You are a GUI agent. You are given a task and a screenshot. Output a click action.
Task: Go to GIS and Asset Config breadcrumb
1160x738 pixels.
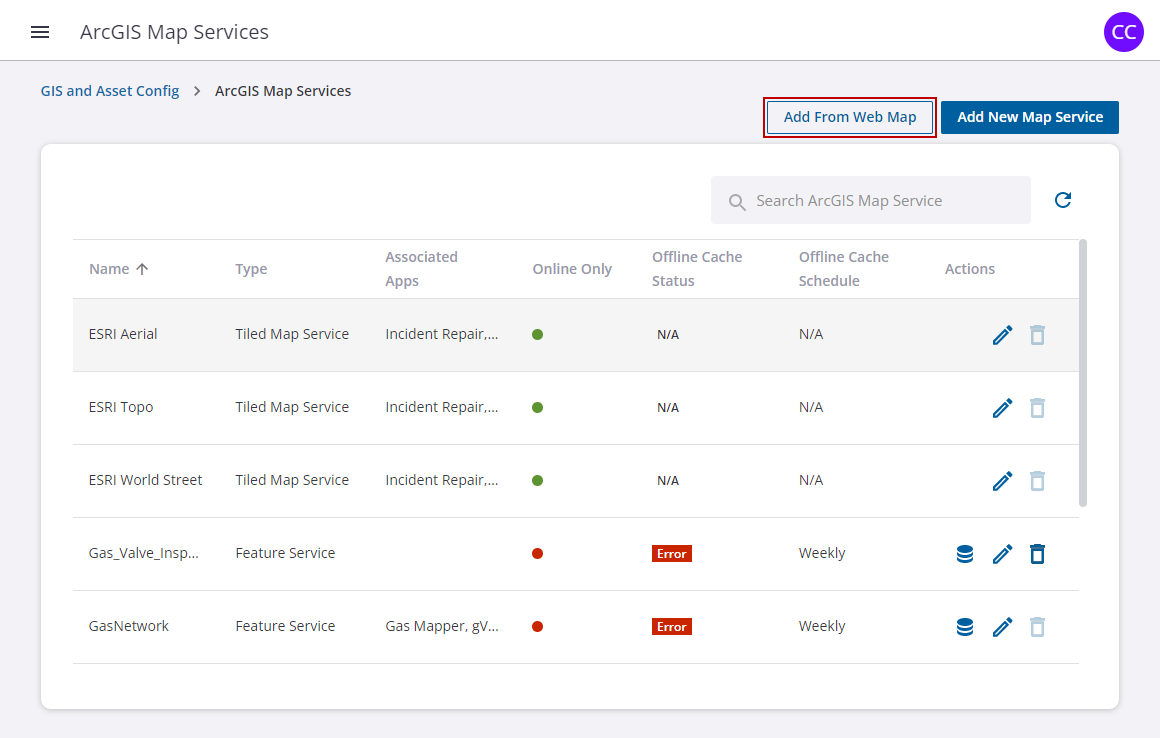pos(109,91)
